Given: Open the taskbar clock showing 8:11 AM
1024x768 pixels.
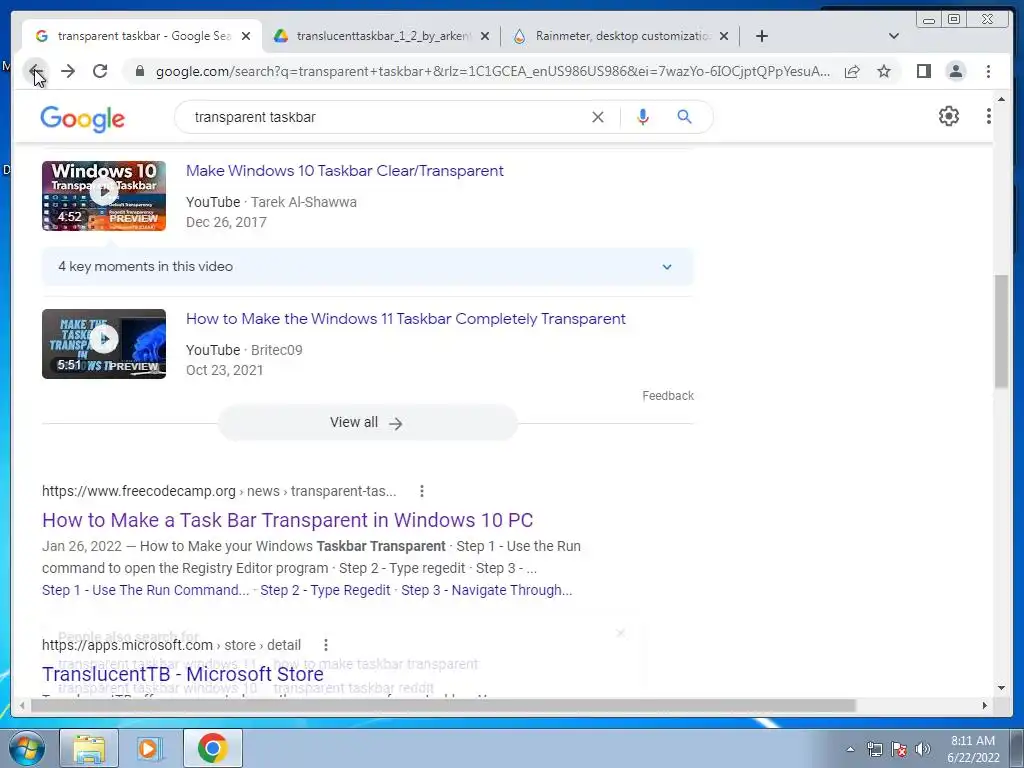Looking at the screenshot, I should (x=973, y=749).
